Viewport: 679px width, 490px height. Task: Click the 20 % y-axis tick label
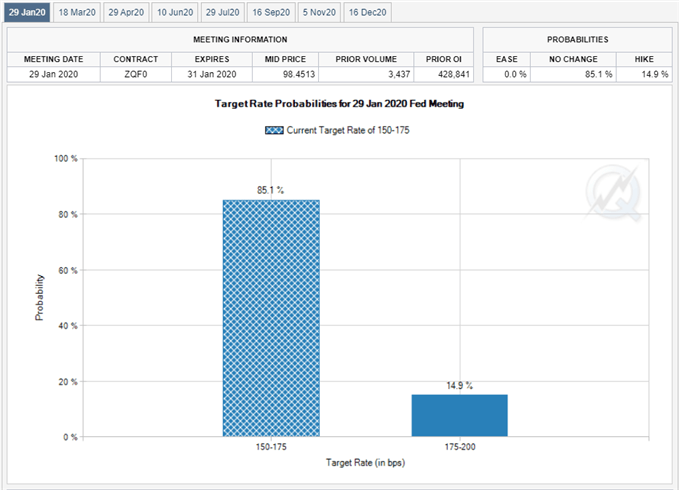click(x=68, y=381)
